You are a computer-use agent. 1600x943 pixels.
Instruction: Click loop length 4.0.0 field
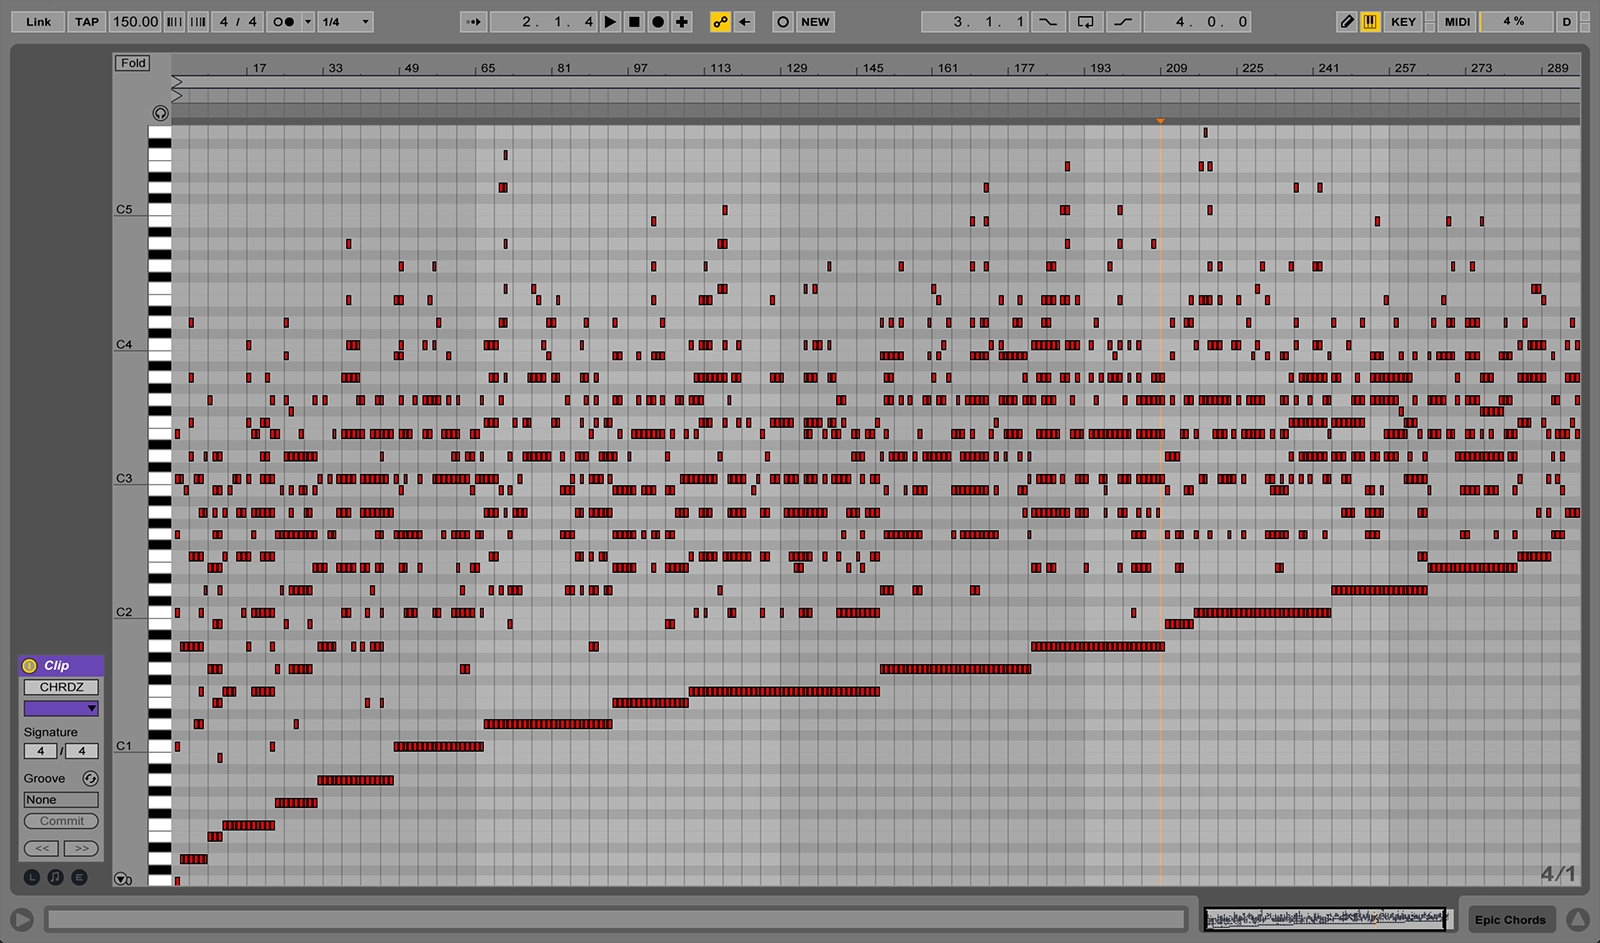point(1198,22)
